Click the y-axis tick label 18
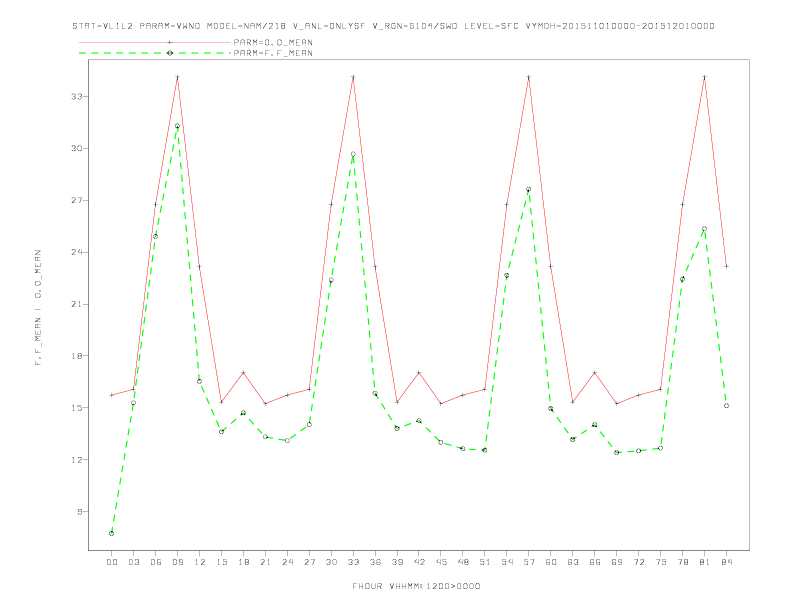Viewport: 792px width, 612px height. 77,355
